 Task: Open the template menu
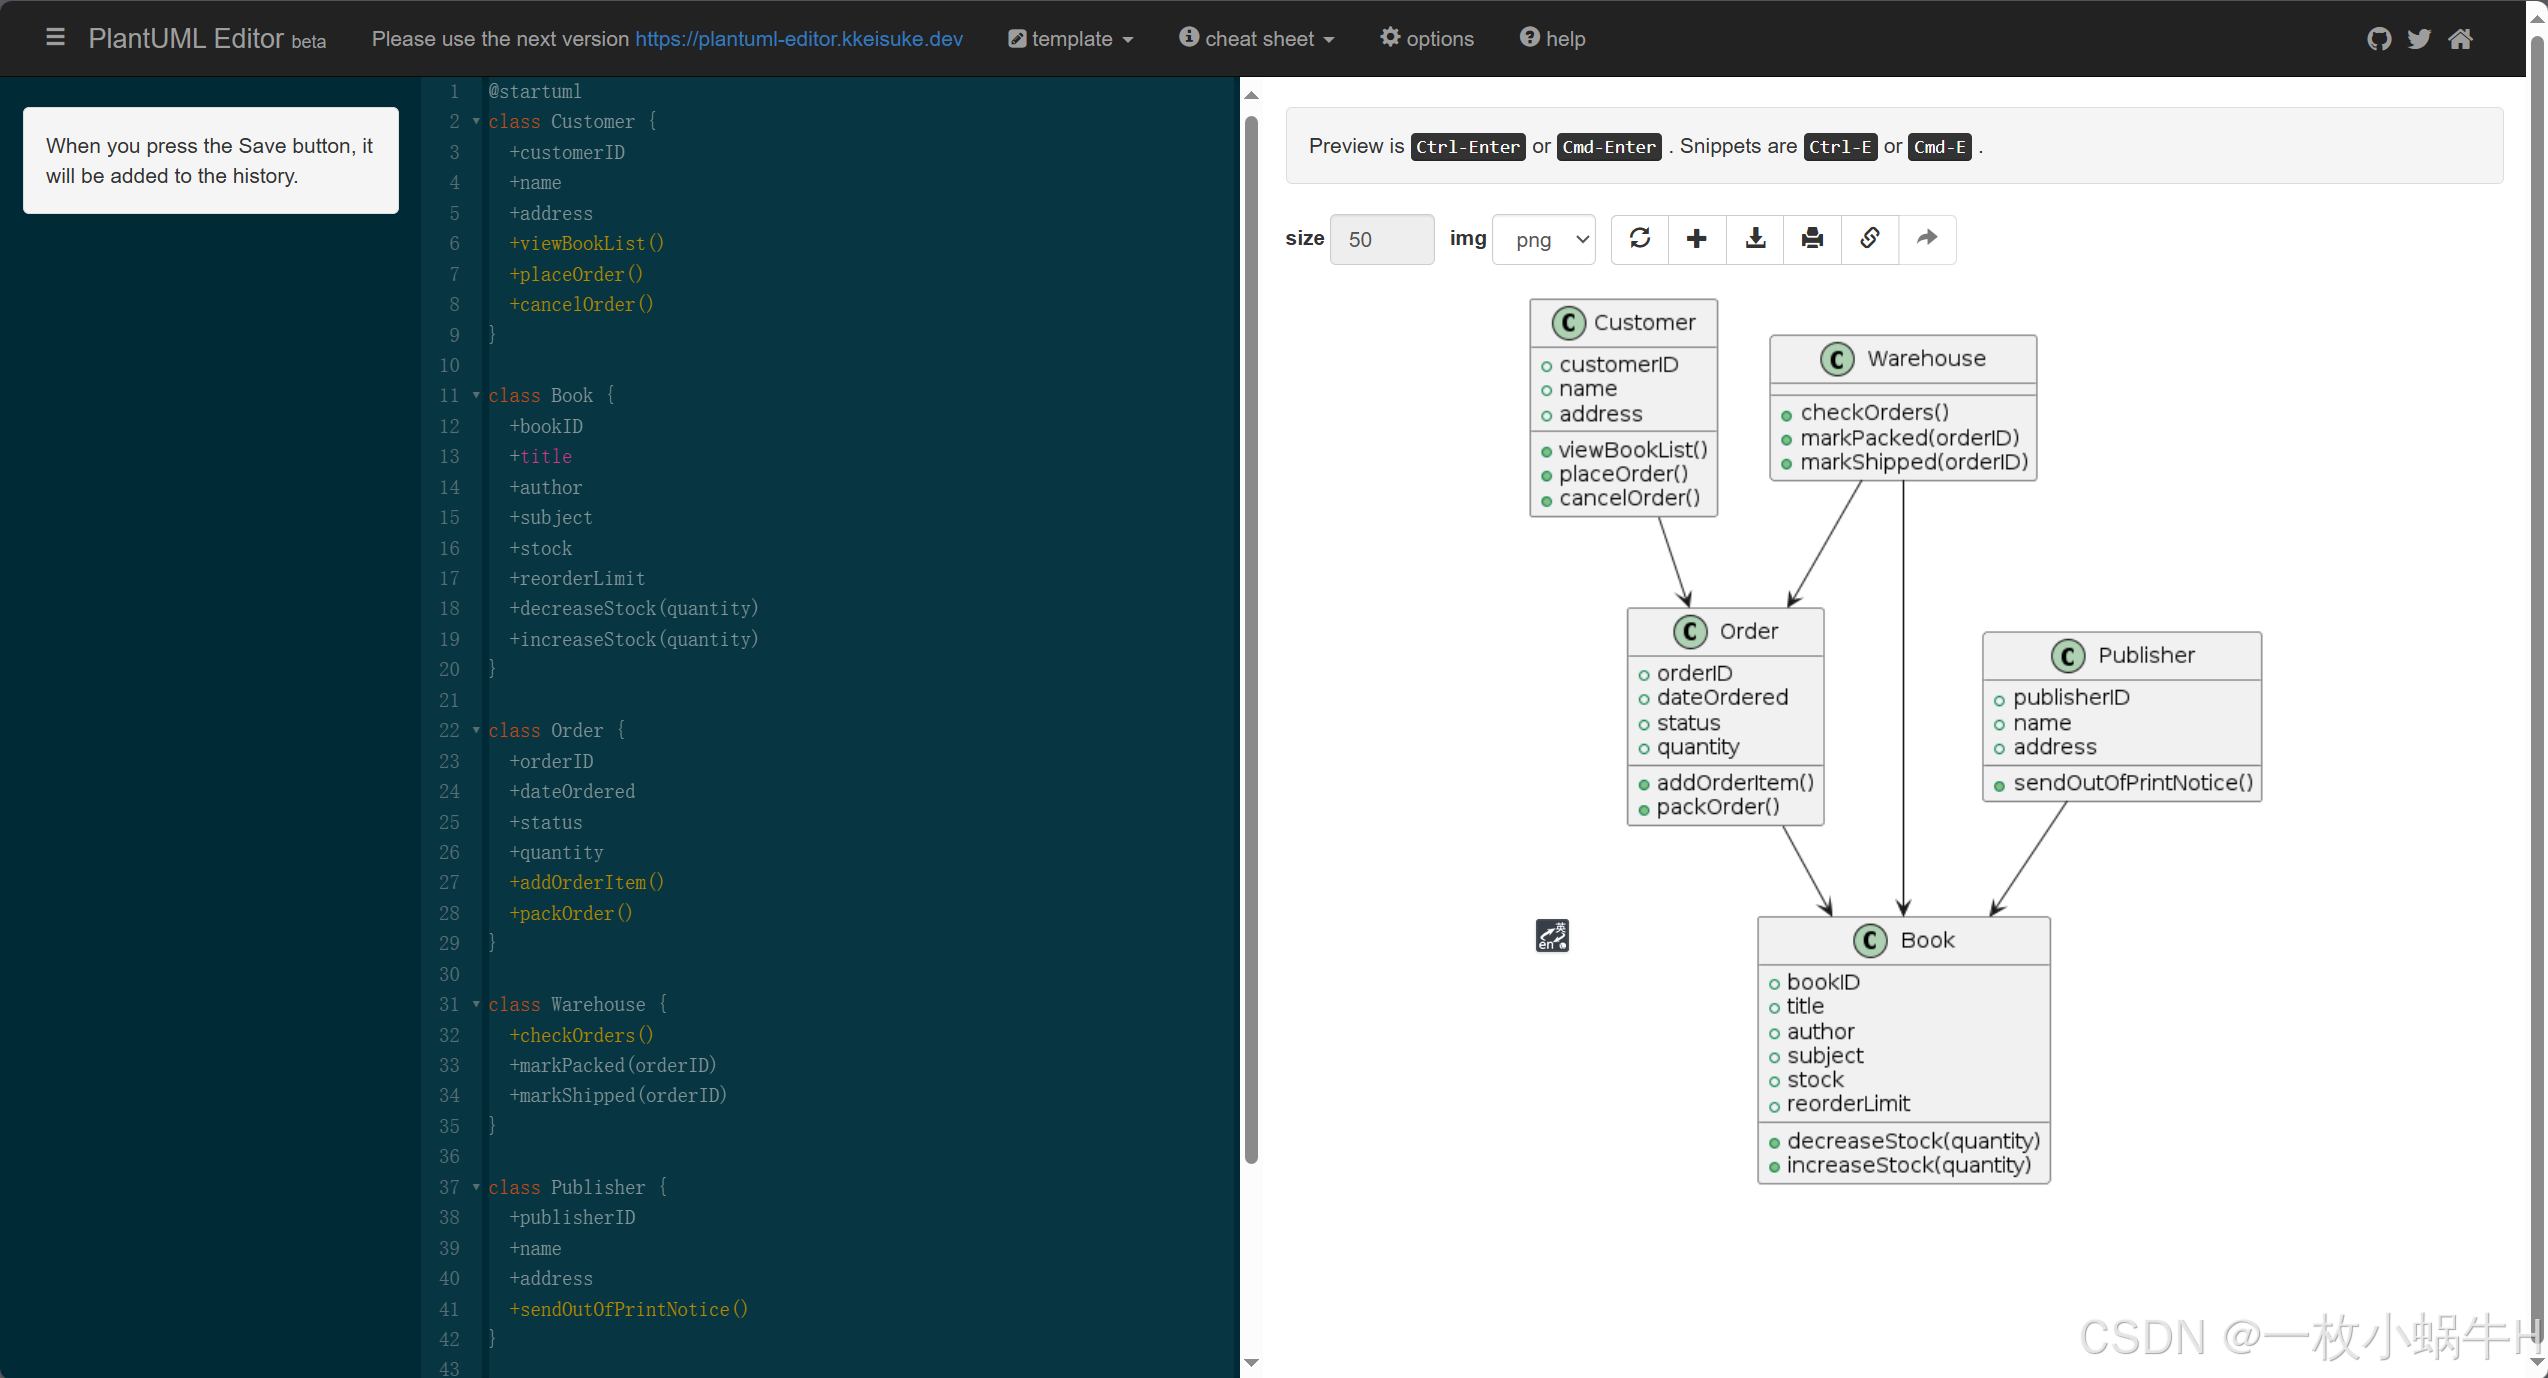click(1071, 39)
